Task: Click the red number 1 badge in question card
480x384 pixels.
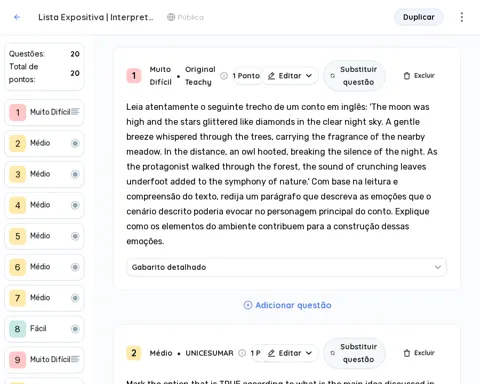Action: coord(134,76)
